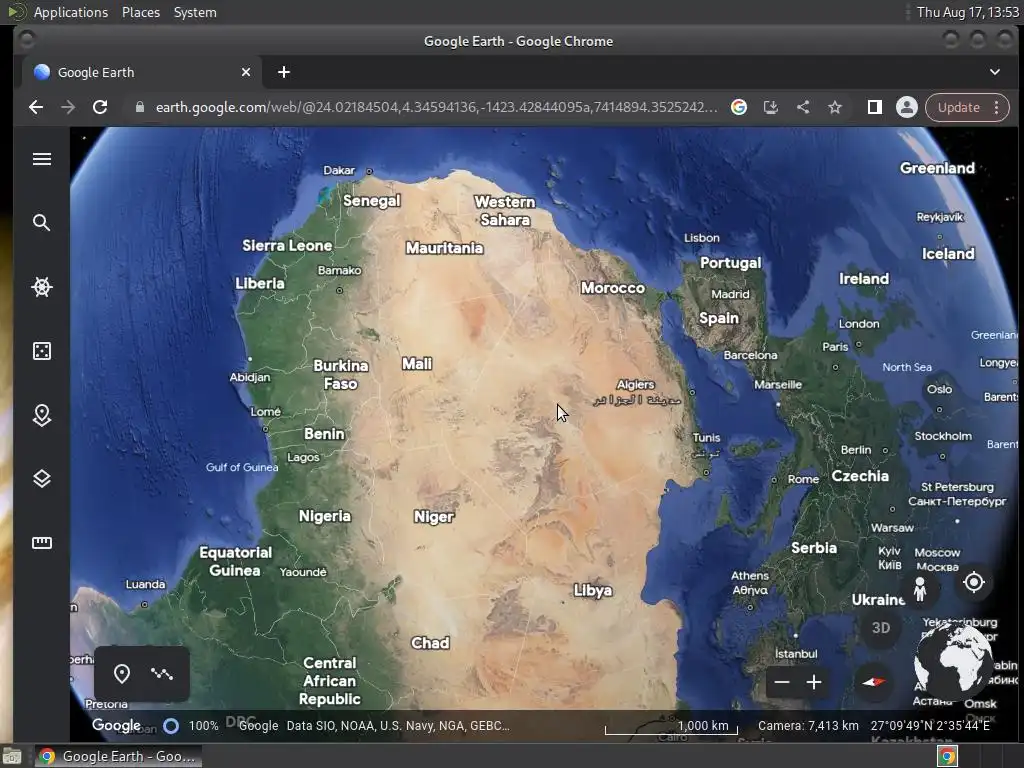Activate the Pegman Street View icon
The image size is (1024, 768).
[x=920, y=589]
